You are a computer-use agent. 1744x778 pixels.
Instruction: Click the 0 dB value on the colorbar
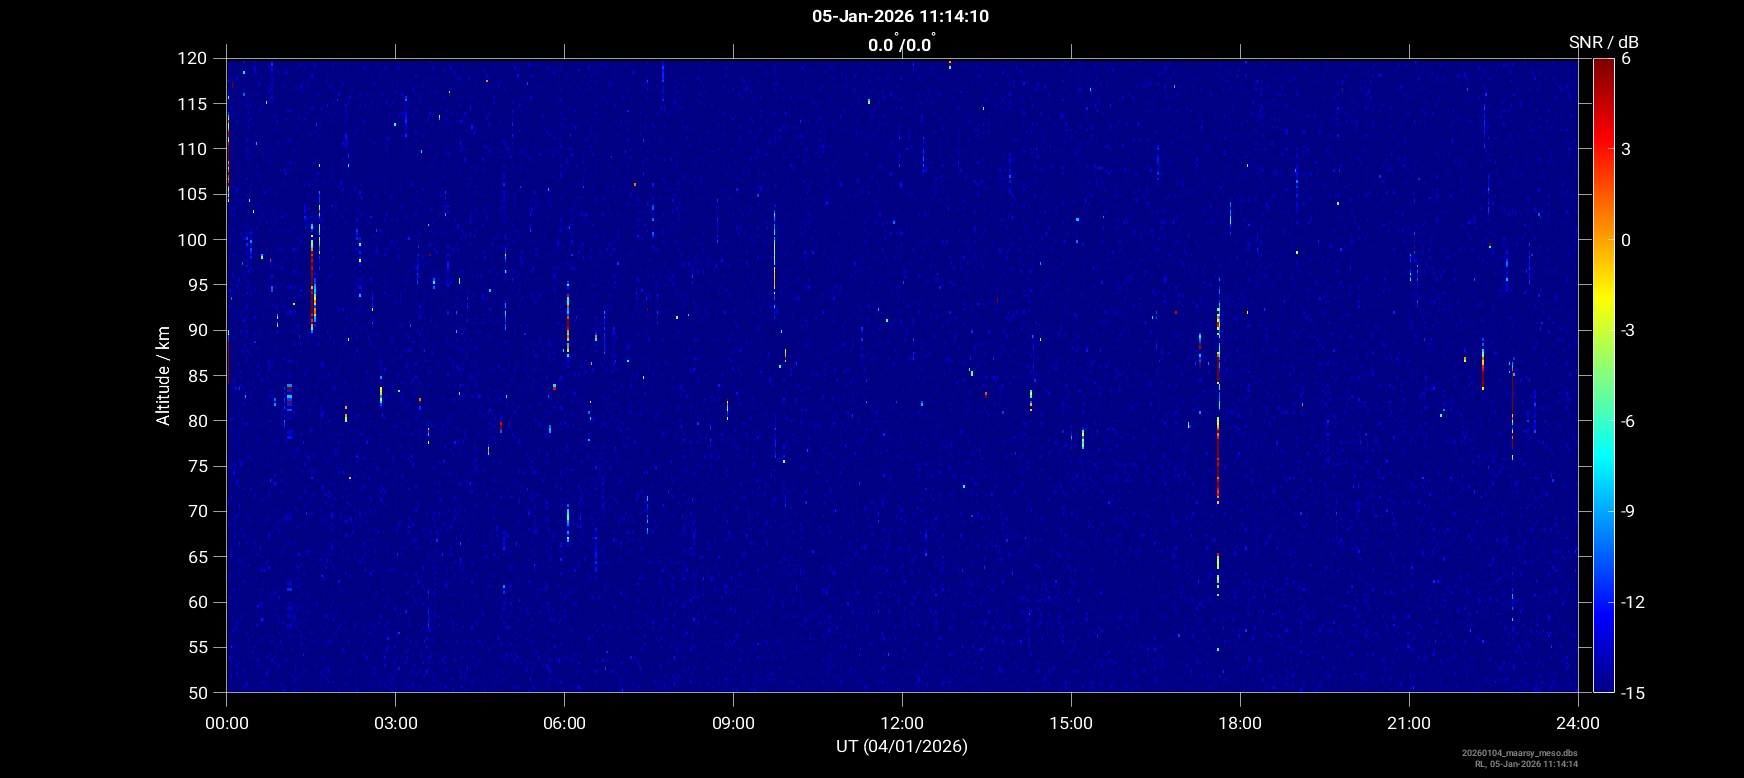point(1626,240)
